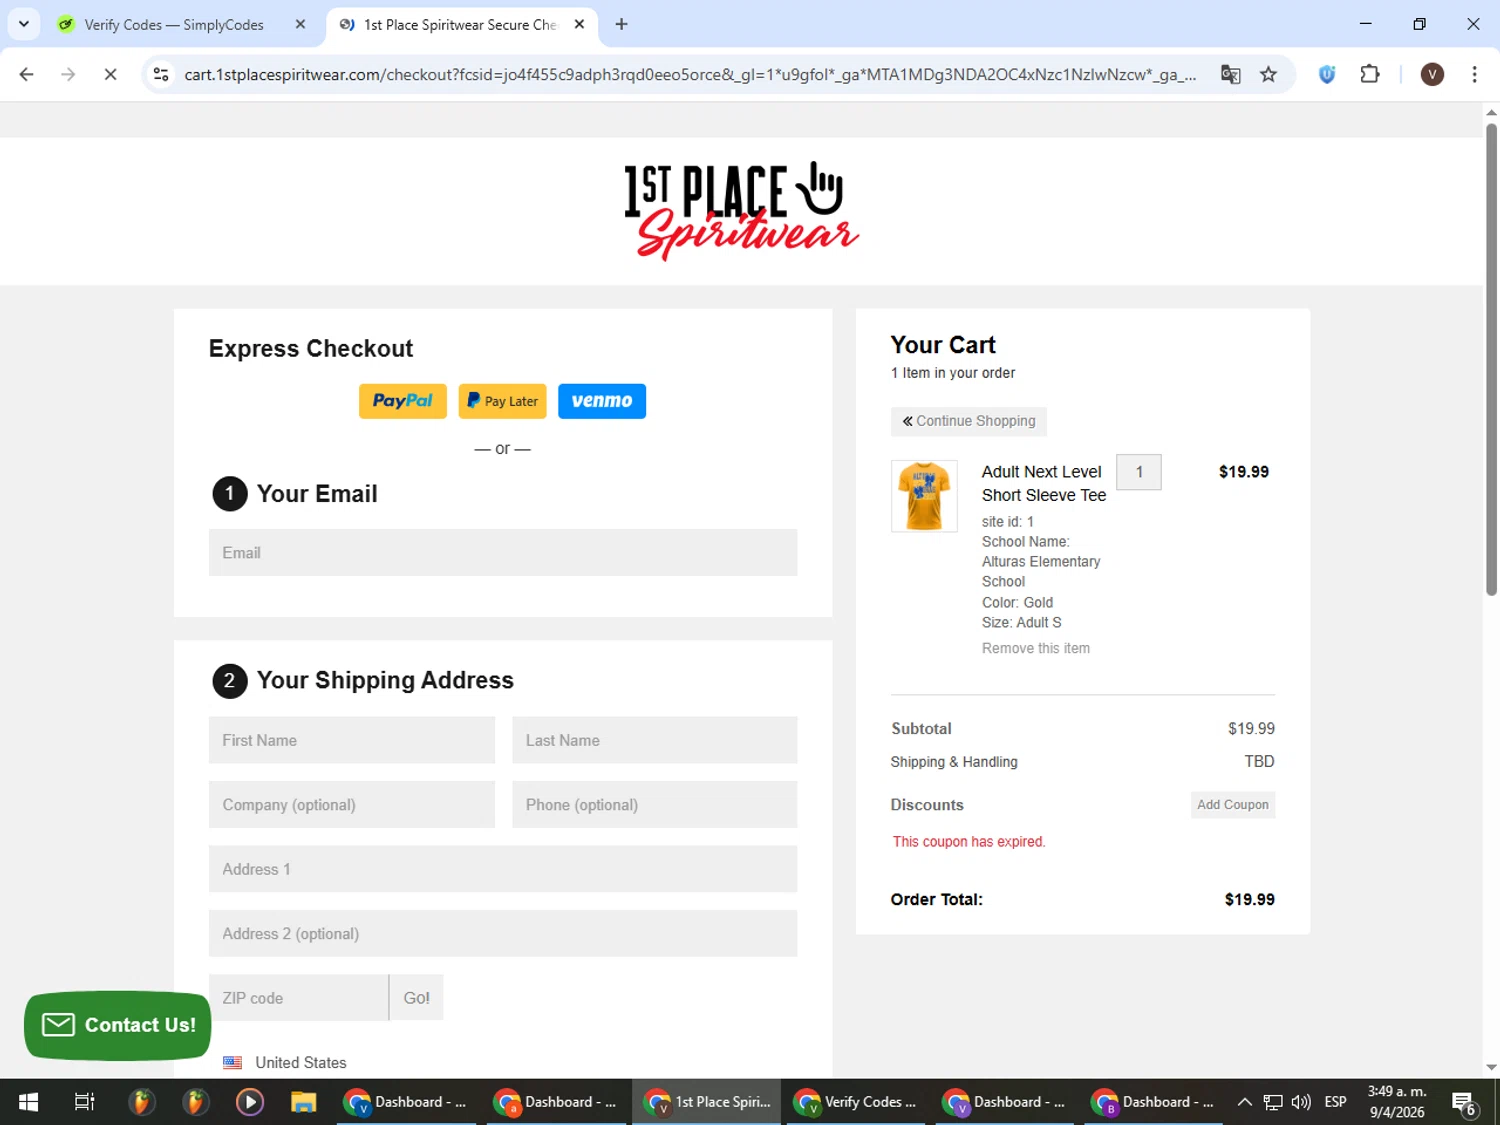The image size is (1500, 1125).
Task: Click the $19.99 Order Total value
Action: click(x=1249, y=899)
